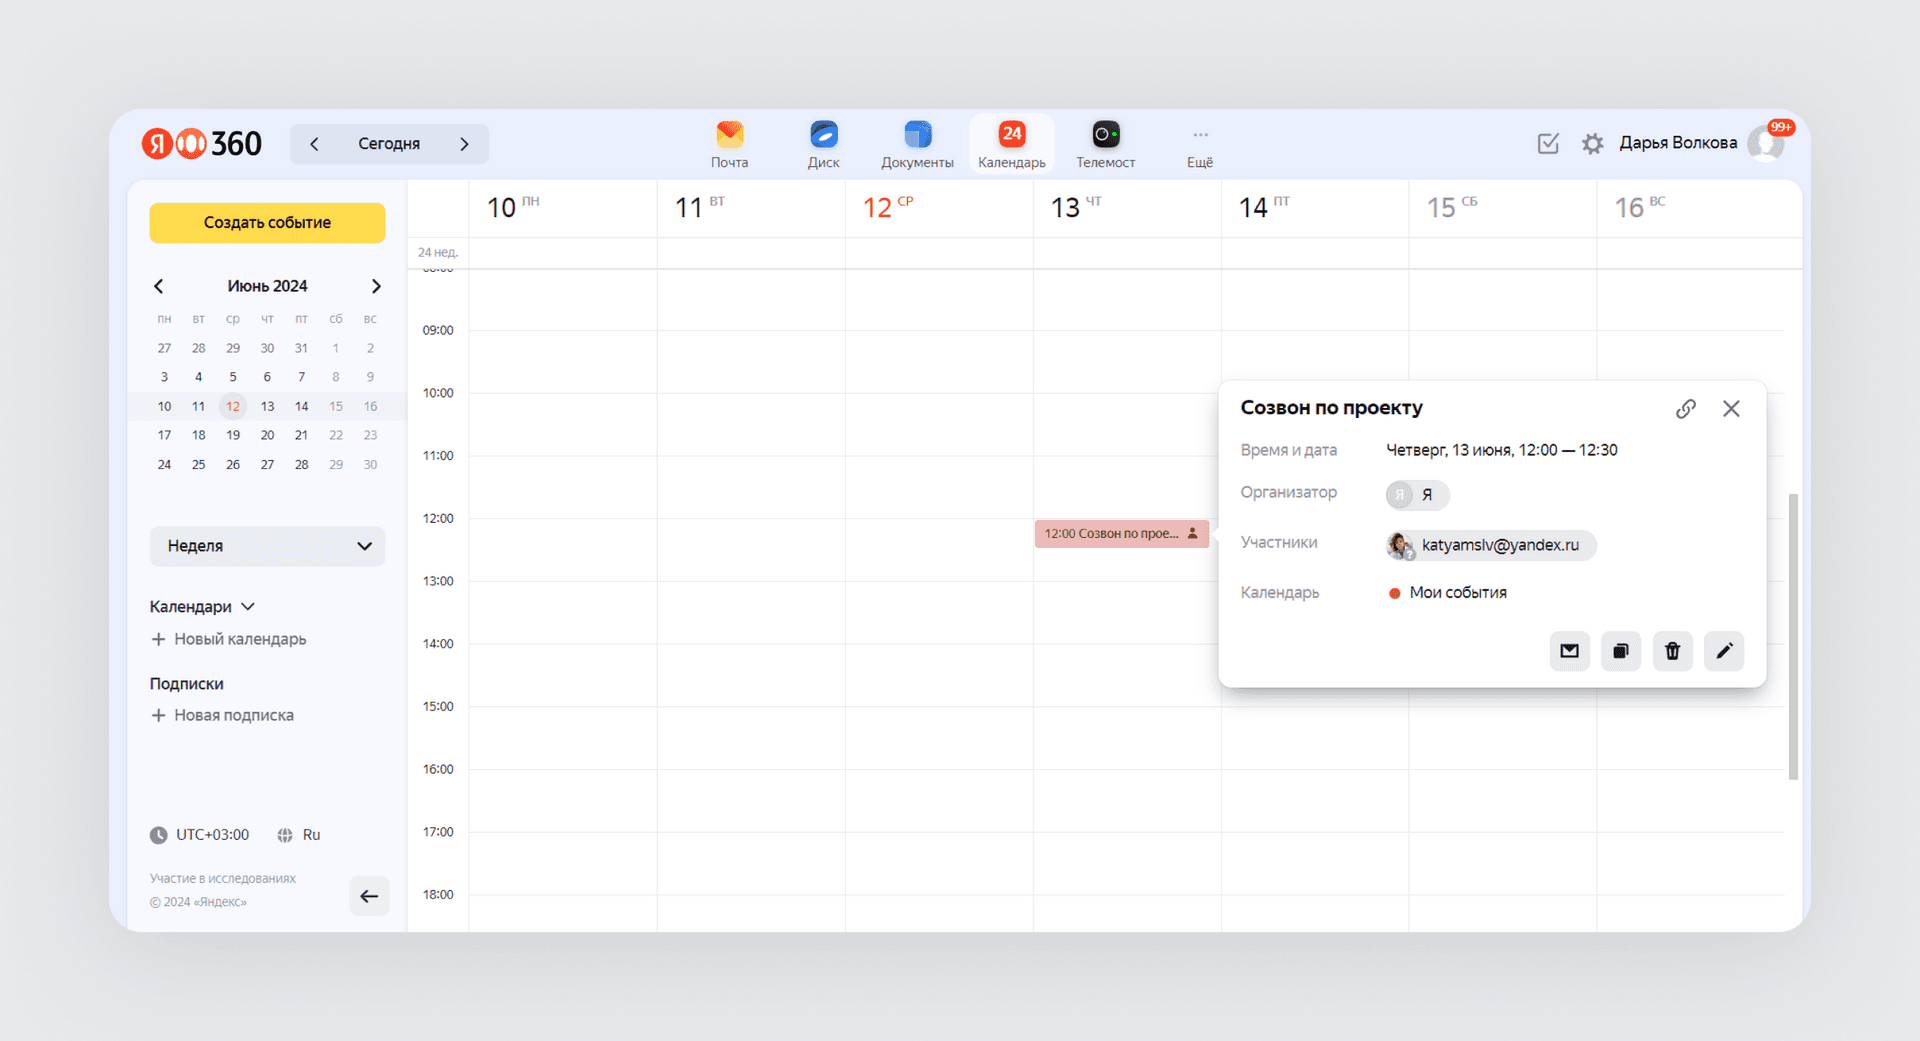The image size is (1920, 1041).
Task: Select day 14 ПТ column header
Action: click(1264, 207)
